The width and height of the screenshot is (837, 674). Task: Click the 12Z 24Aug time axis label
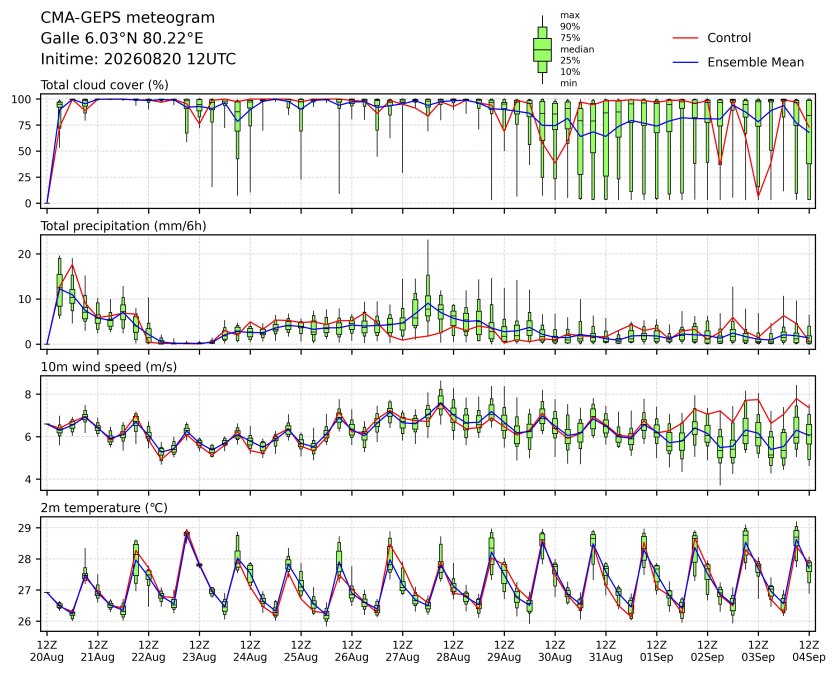pos(250,651)
